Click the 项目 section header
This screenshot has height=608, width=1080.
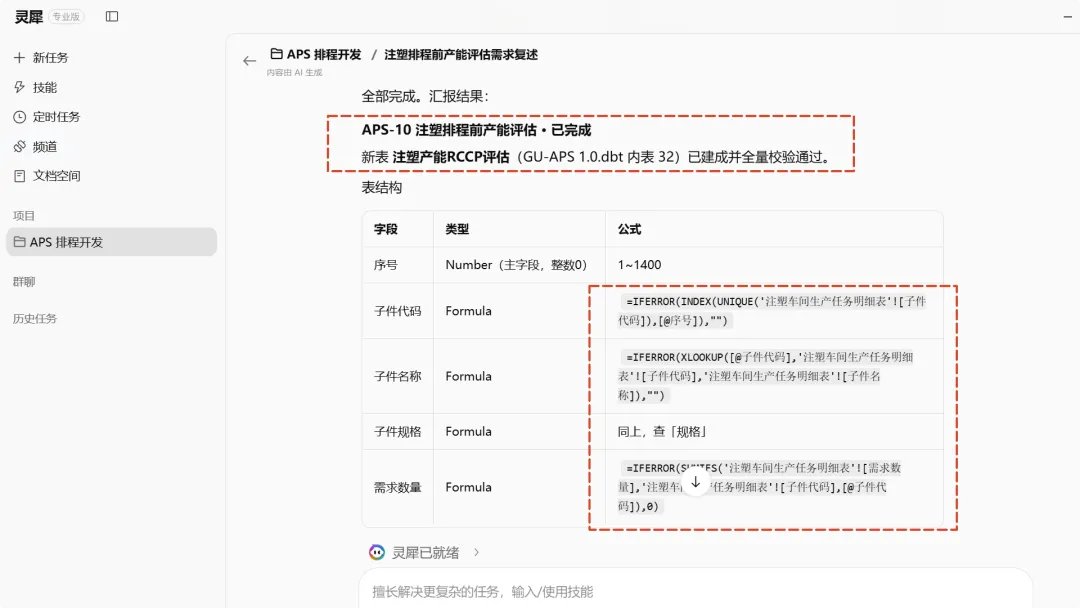24,216
